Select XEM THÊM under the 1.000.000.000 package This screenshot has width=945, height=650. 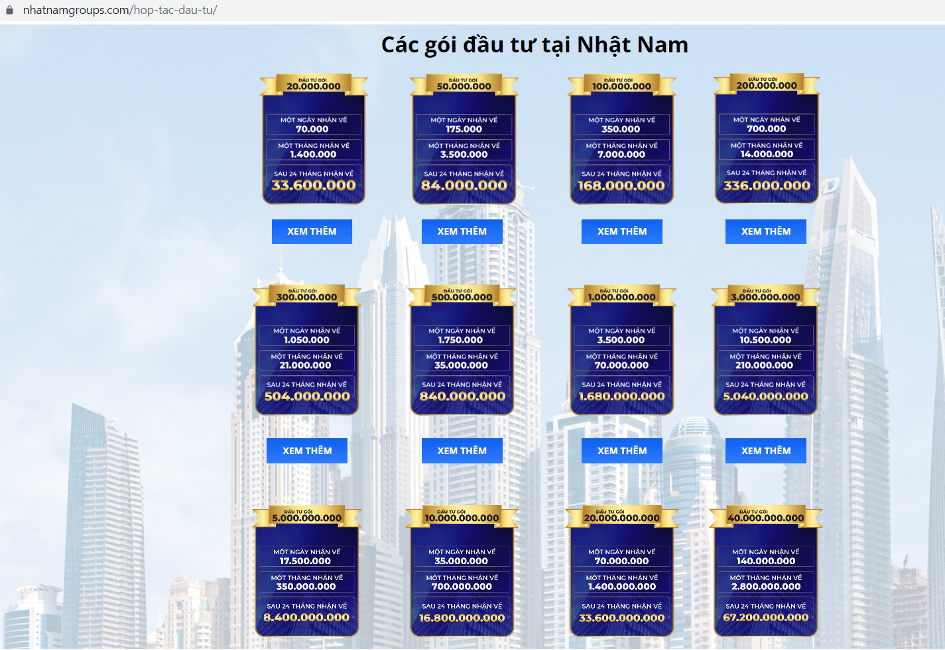tap(622, 451)
